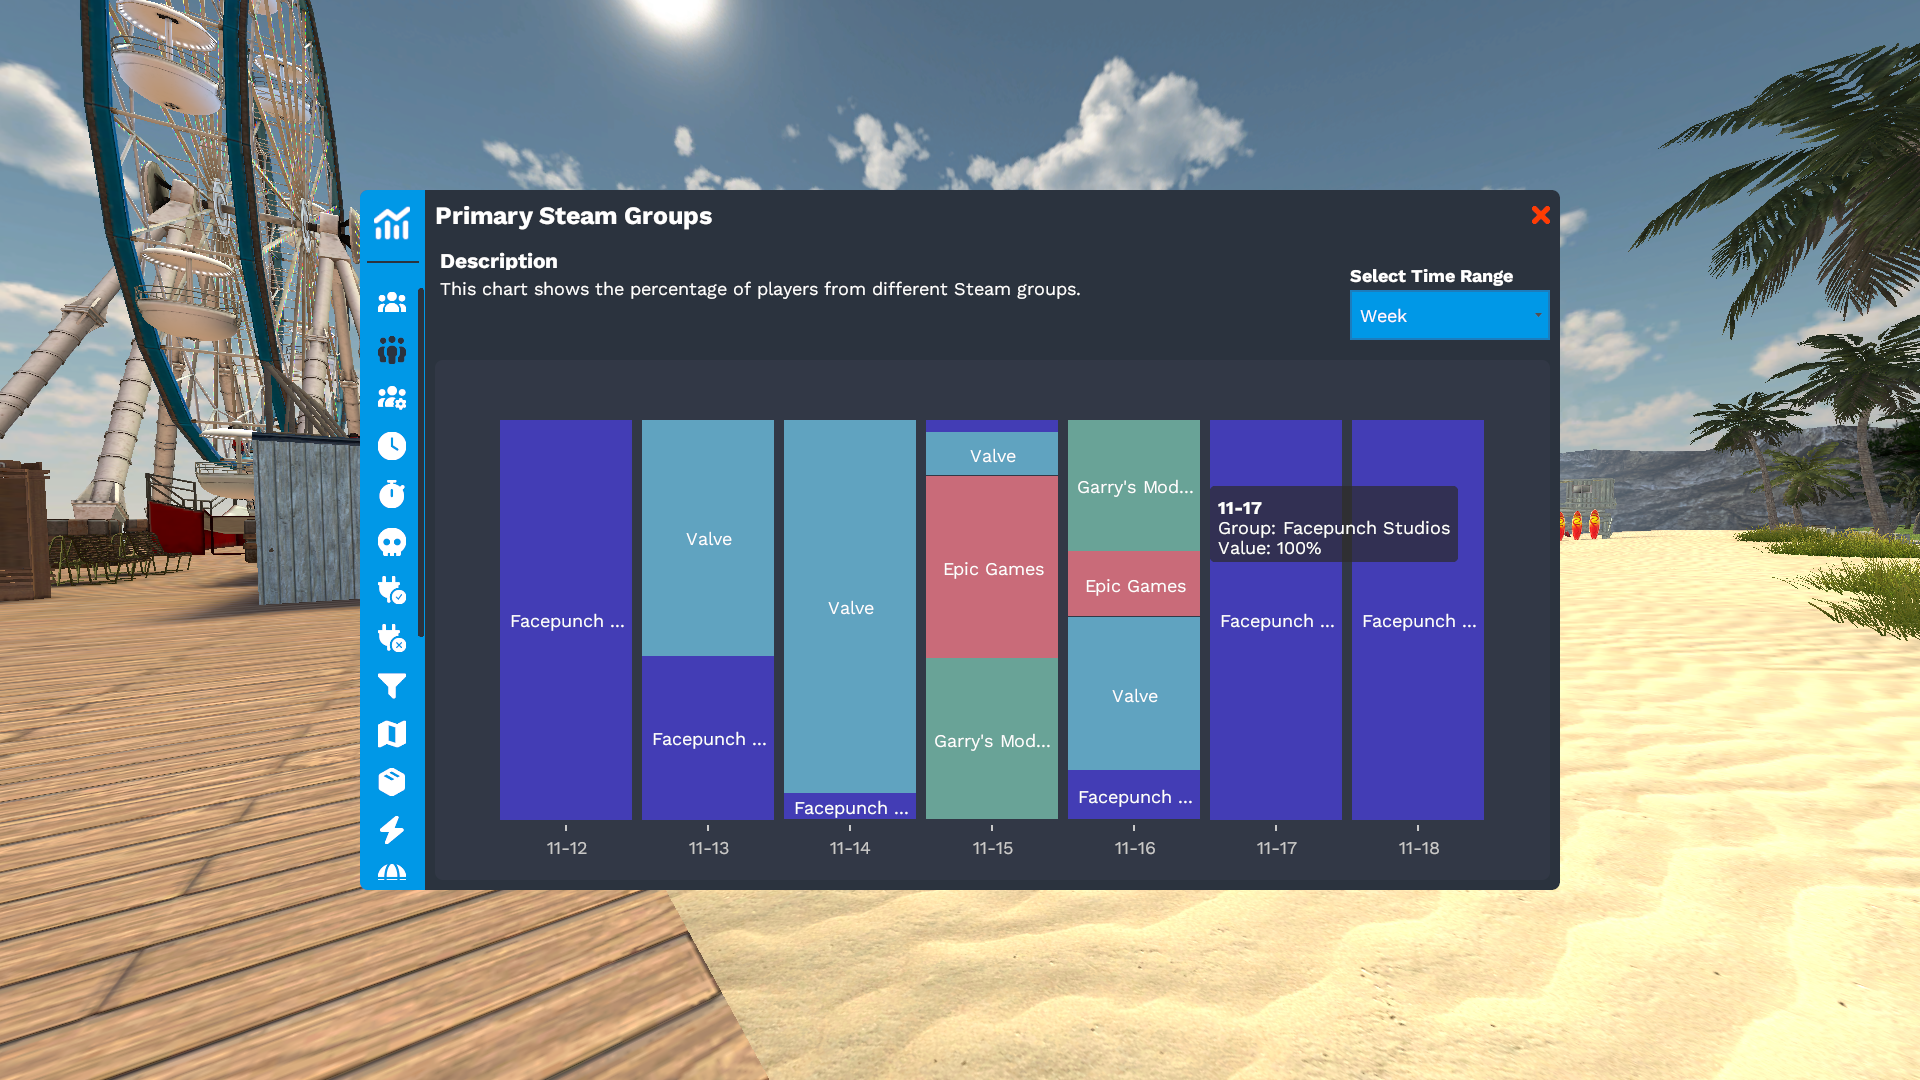Click the 11-18 axis date label
This screenshot has width=1920, height=1080.
click(1418, 848)
